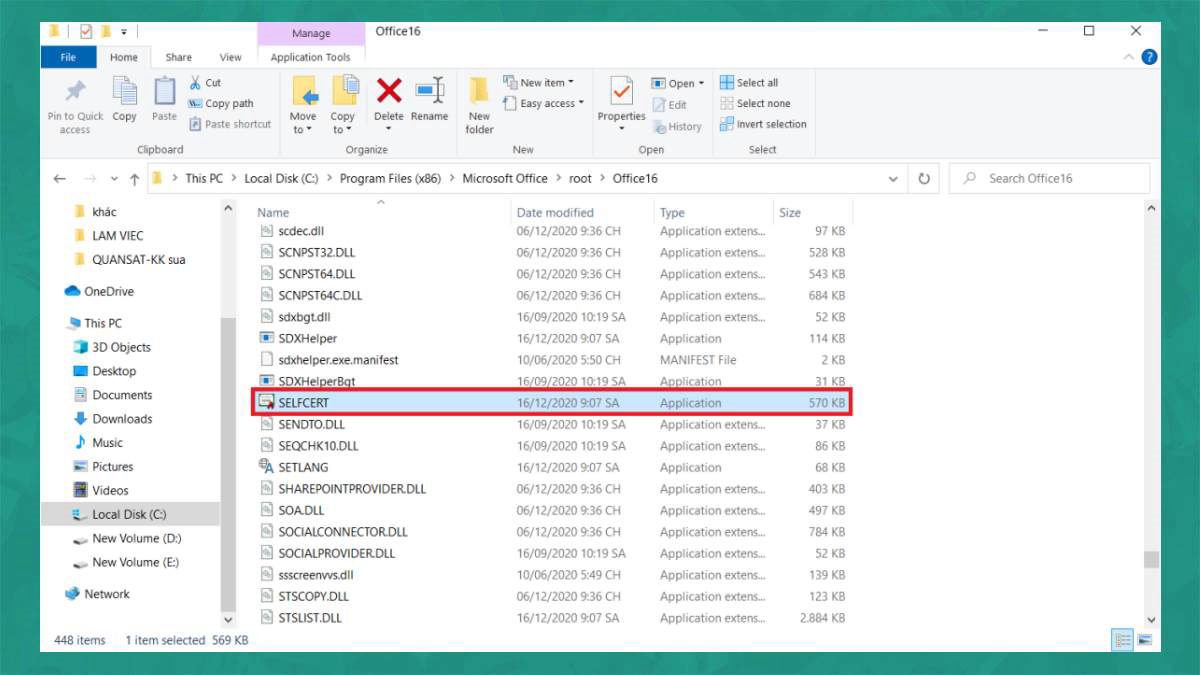Screen dimensions: 1200x675
Task: Open OneDrive in navigation pane
Action: point(98,291)
